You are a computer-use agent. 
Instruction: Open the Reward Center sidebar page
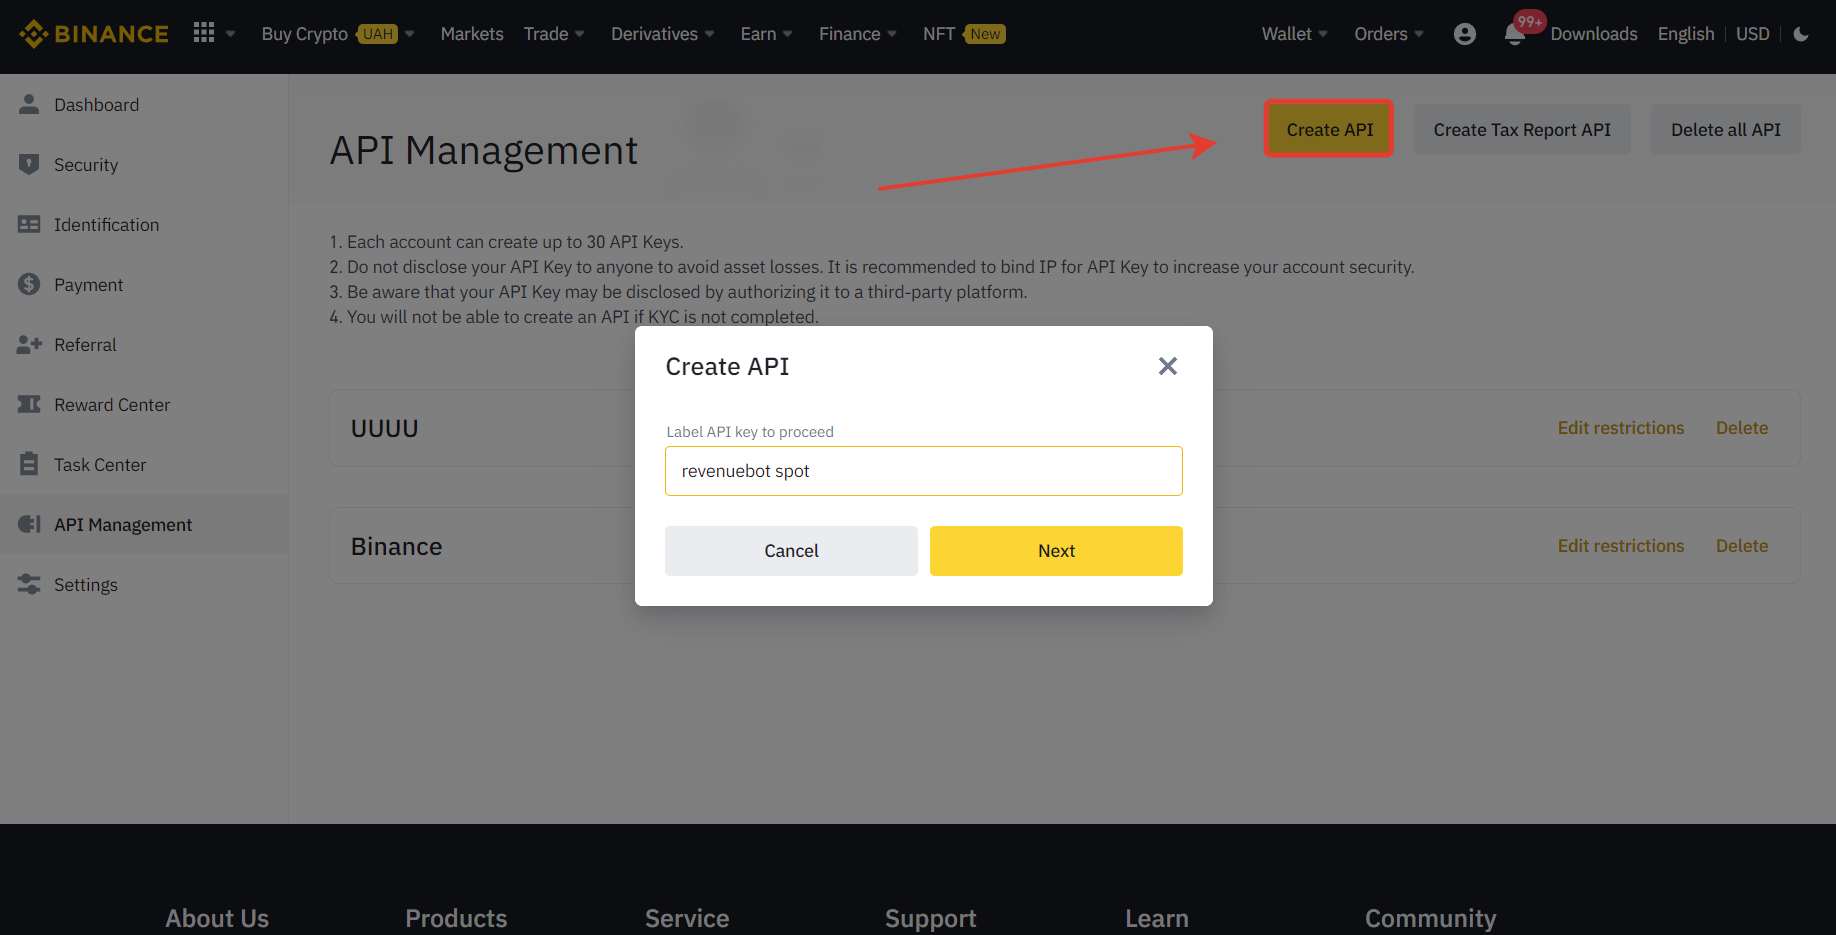[144, 404]
